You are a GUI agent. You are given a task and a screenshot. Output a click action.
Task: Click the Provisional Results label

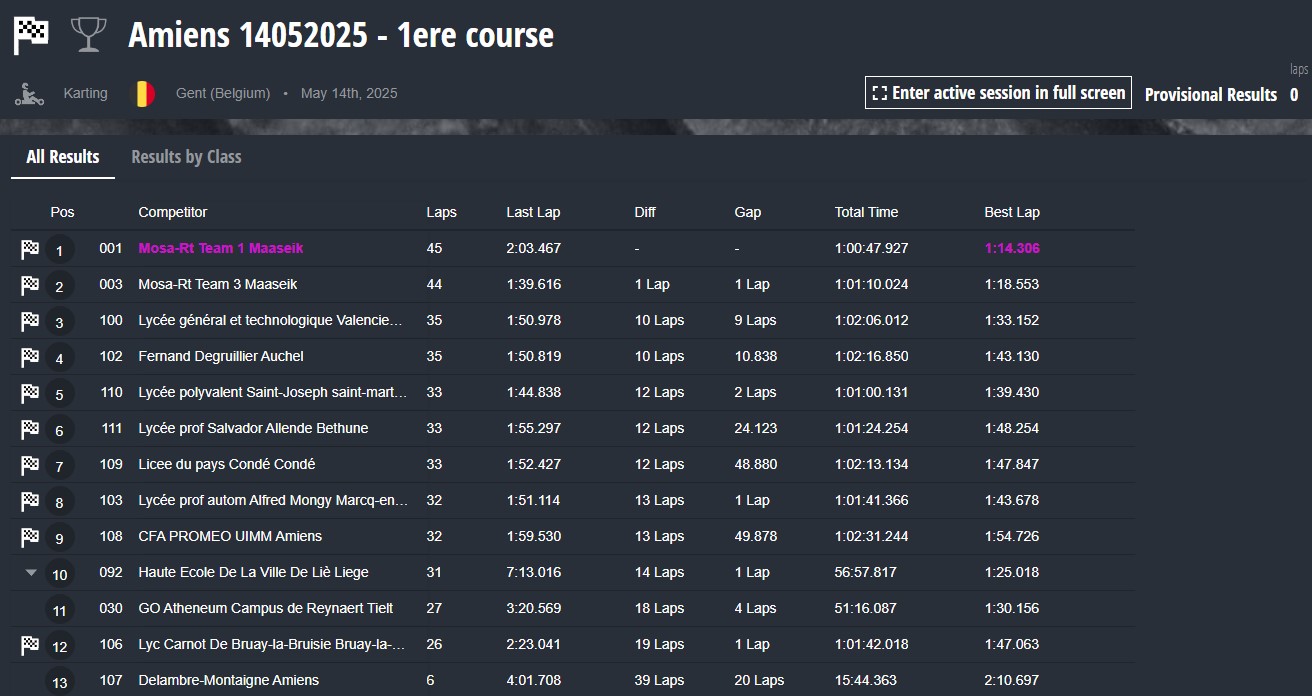pos(1210,95)
